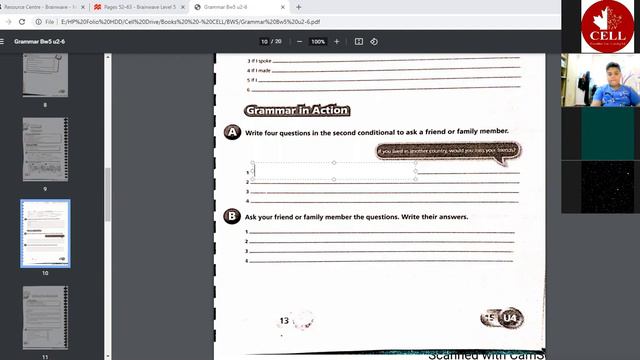Click the circled B exercise marker

[232, 216]
